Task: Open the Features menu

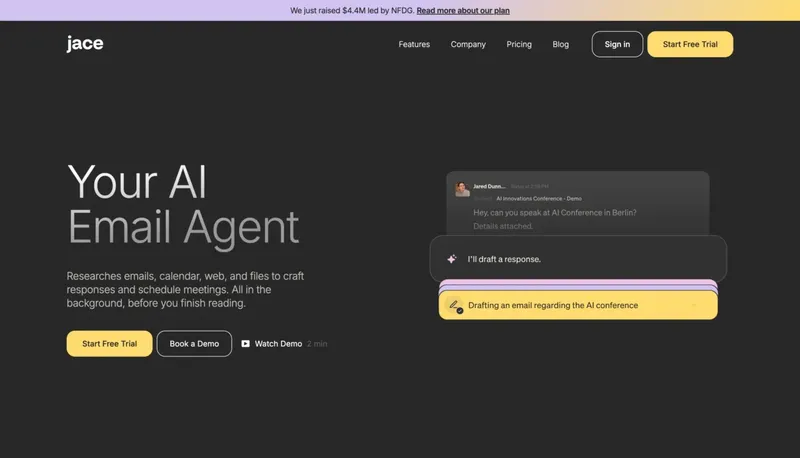Action: (414, 44)
